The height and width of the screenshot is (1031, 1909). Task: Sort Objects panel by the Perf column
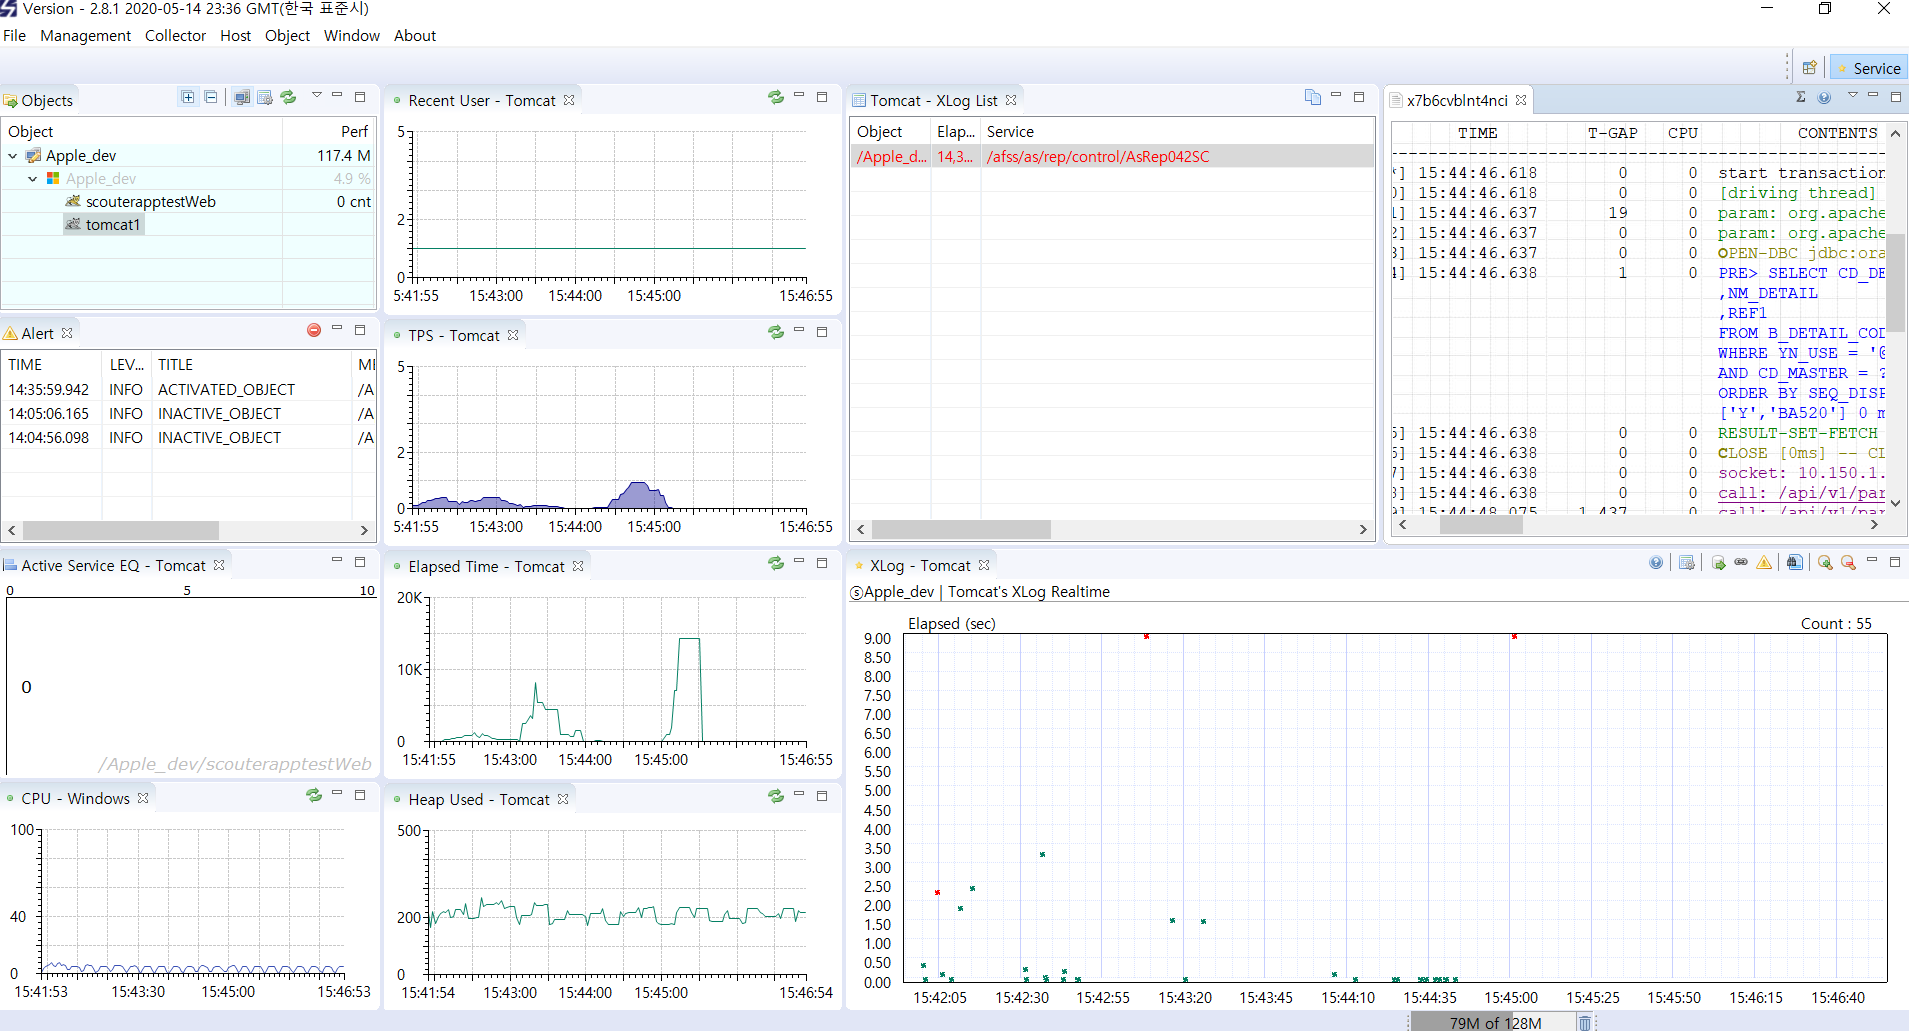(x=328, y=132)
